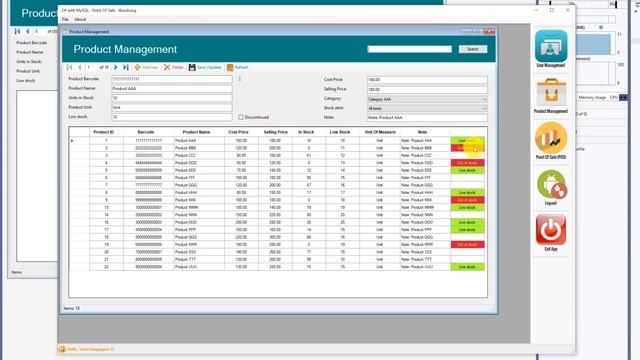Screen dimensions: 640x360
Task: Click previous-record arrow in background window
Action: click(x=27, y=31)
